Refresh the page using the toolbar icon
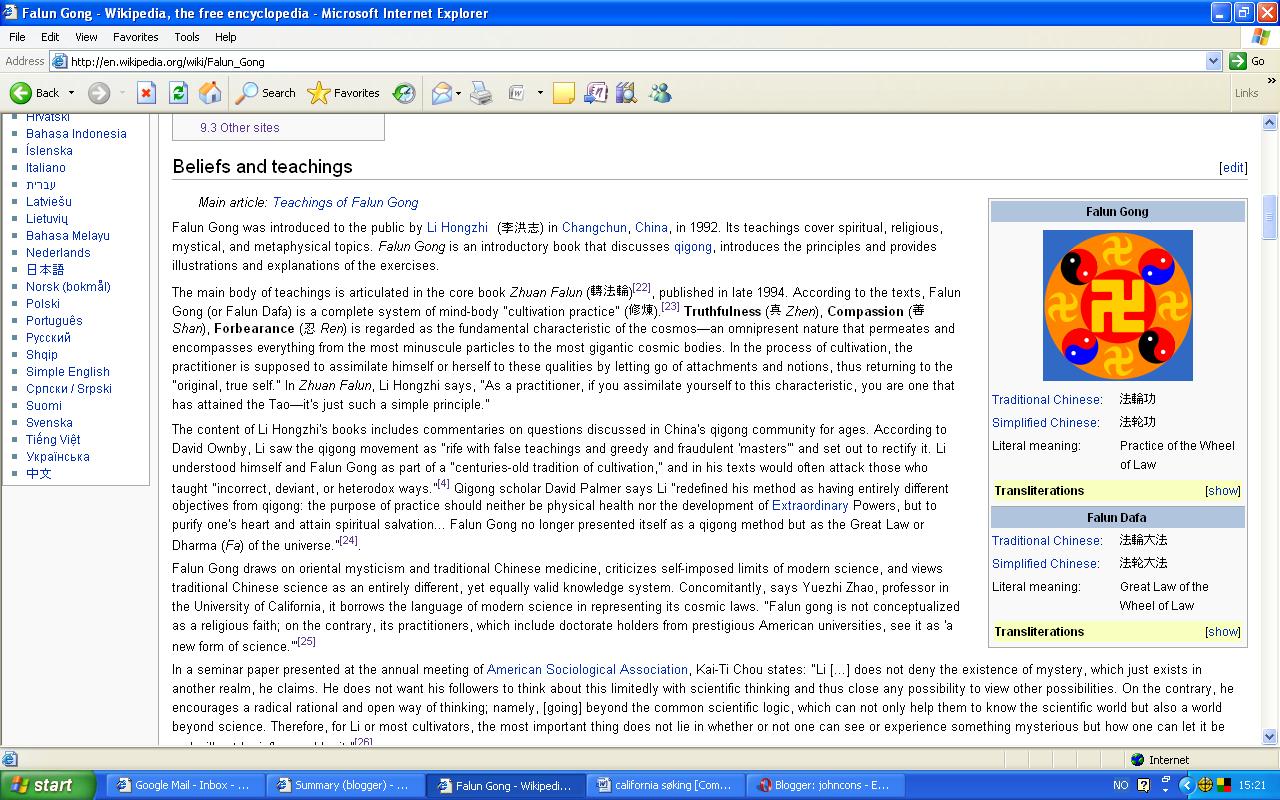This screenshot has width=1280, height=800. tap(178, 93)
